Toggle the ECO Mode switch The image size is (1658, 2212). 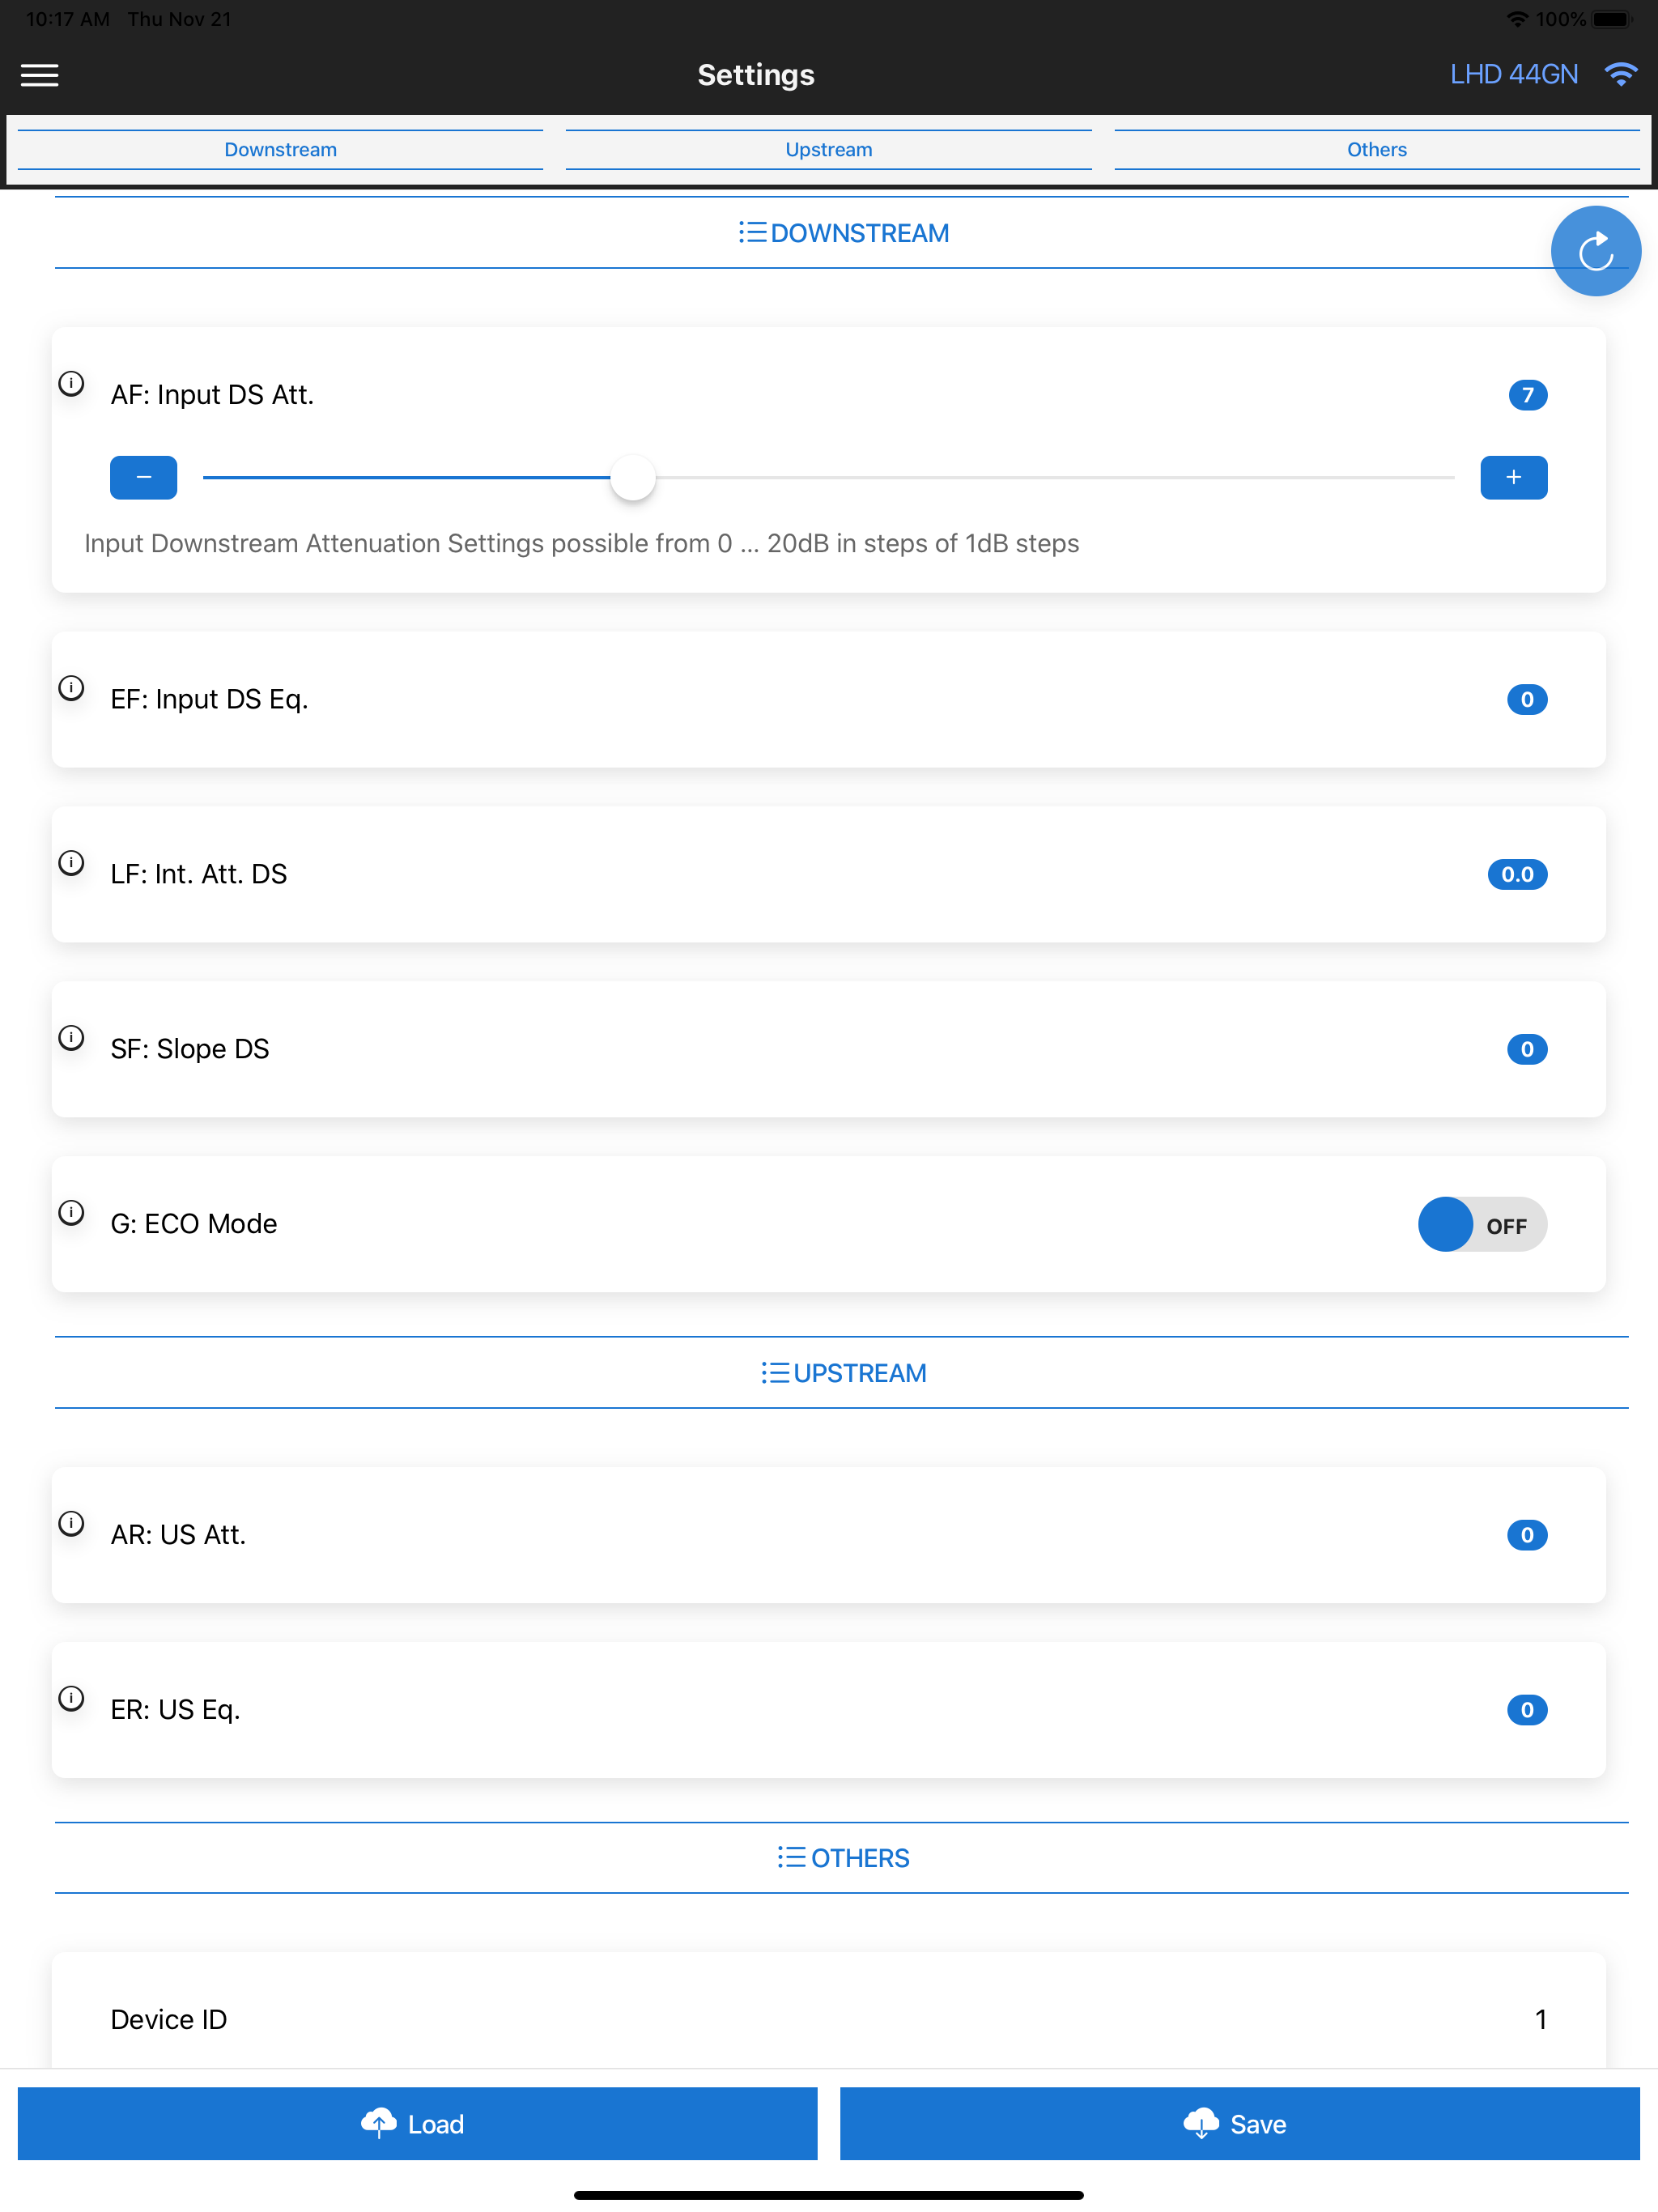click(1482, 1225)
